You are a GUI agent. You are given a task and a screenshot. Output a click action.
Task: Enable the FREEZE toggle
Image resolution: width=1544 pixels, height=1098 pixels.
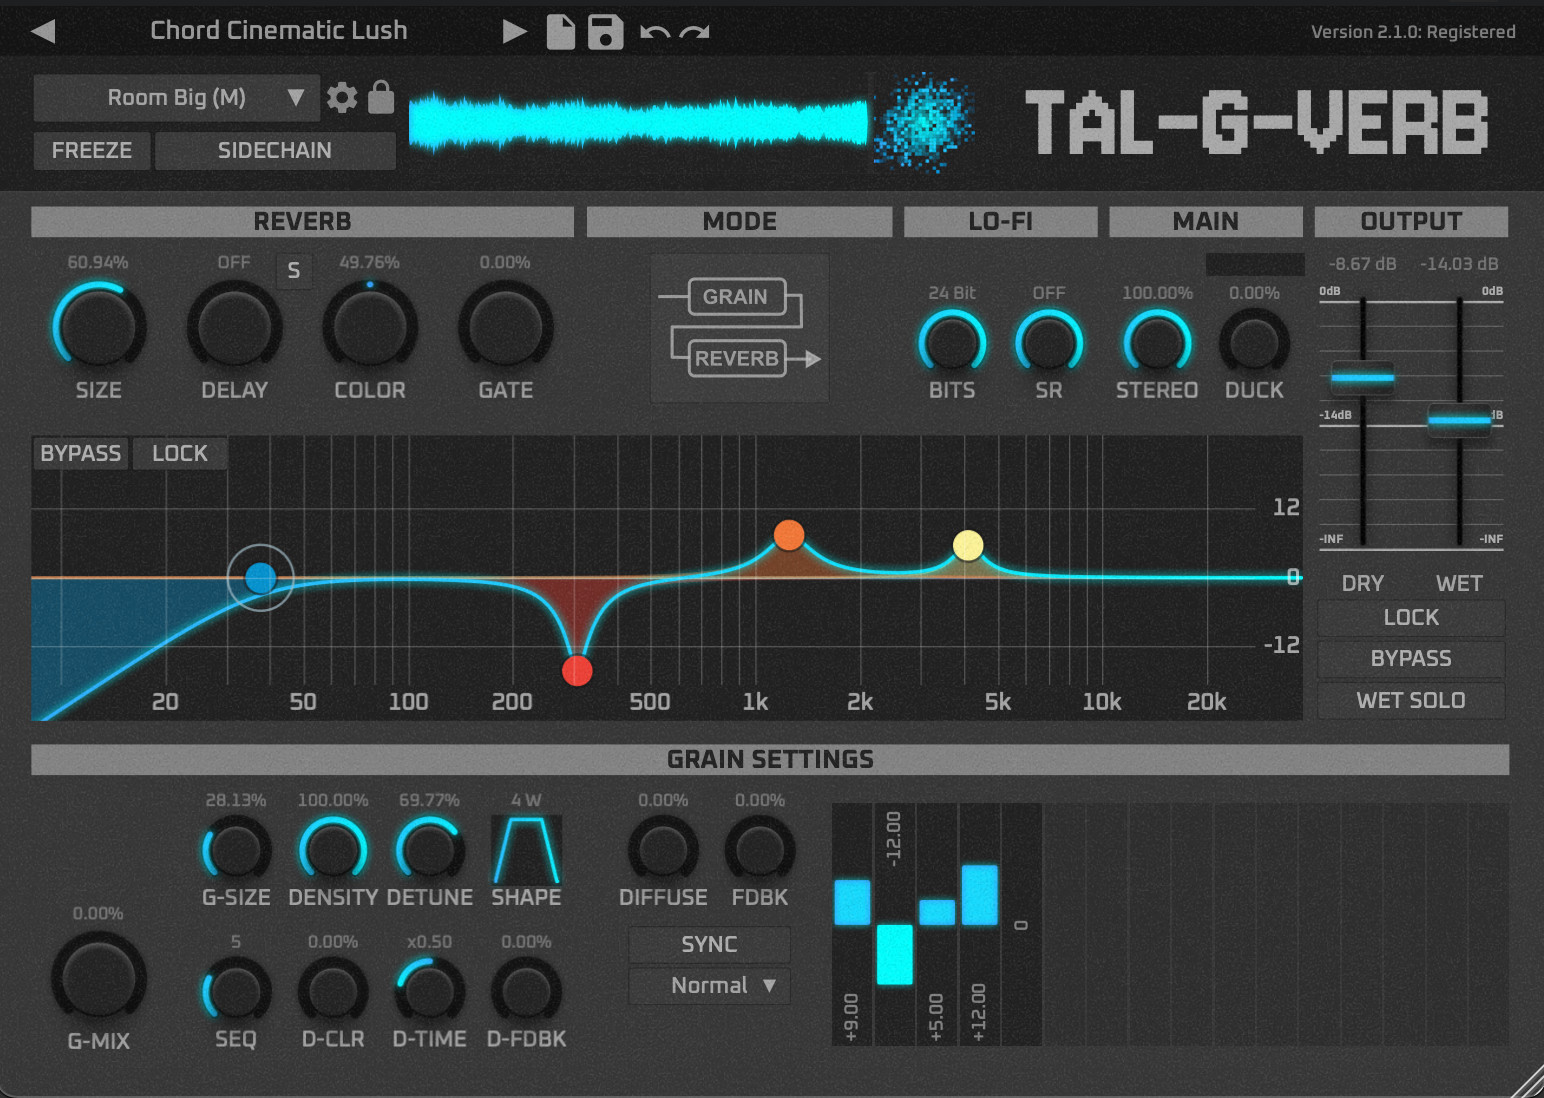tap(92, 150)
